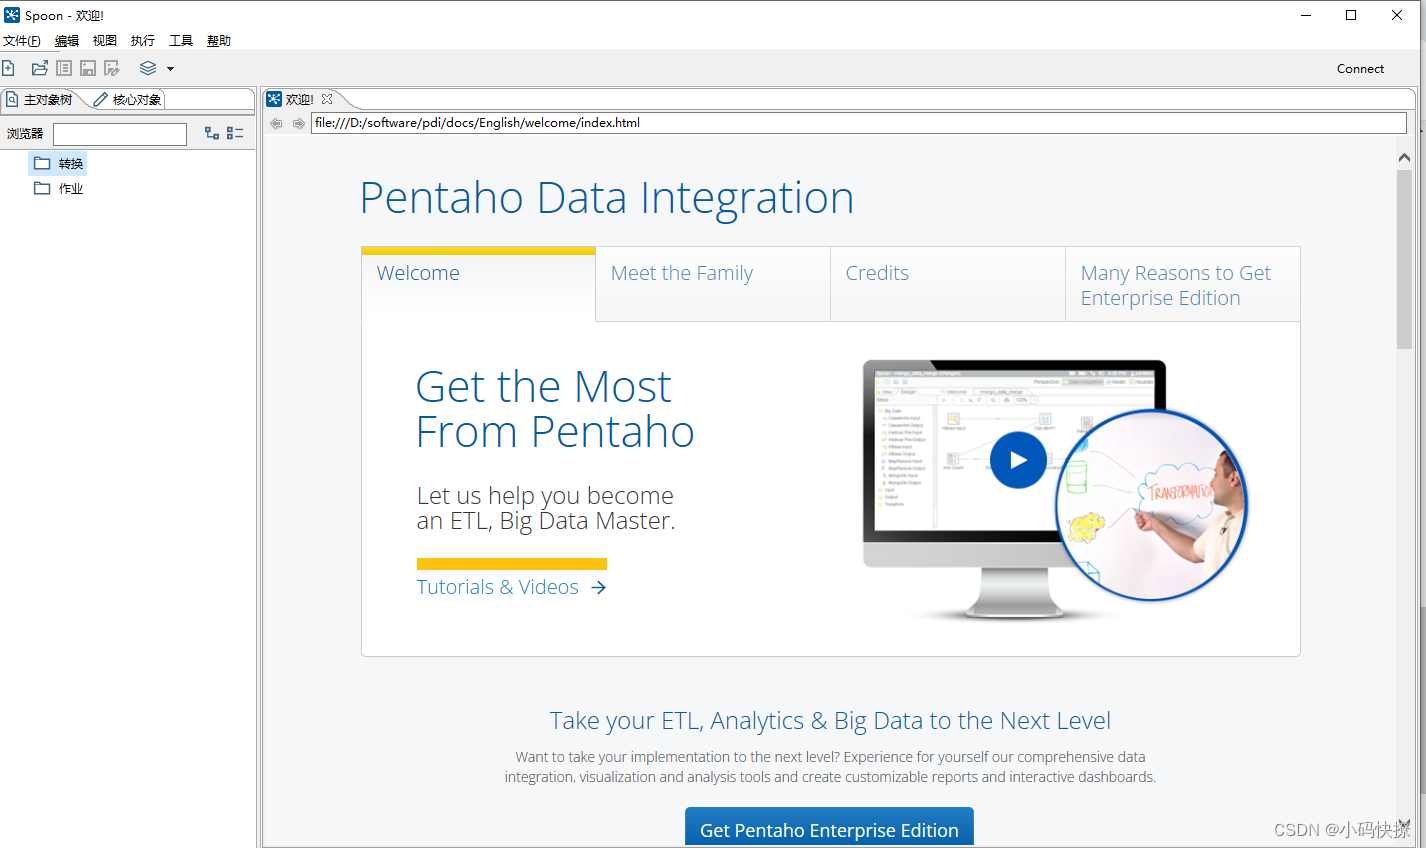Viewport: 1426px width, 848px height.
Task: Go forward with the browser forward arrow
Action: click(298, 123)
